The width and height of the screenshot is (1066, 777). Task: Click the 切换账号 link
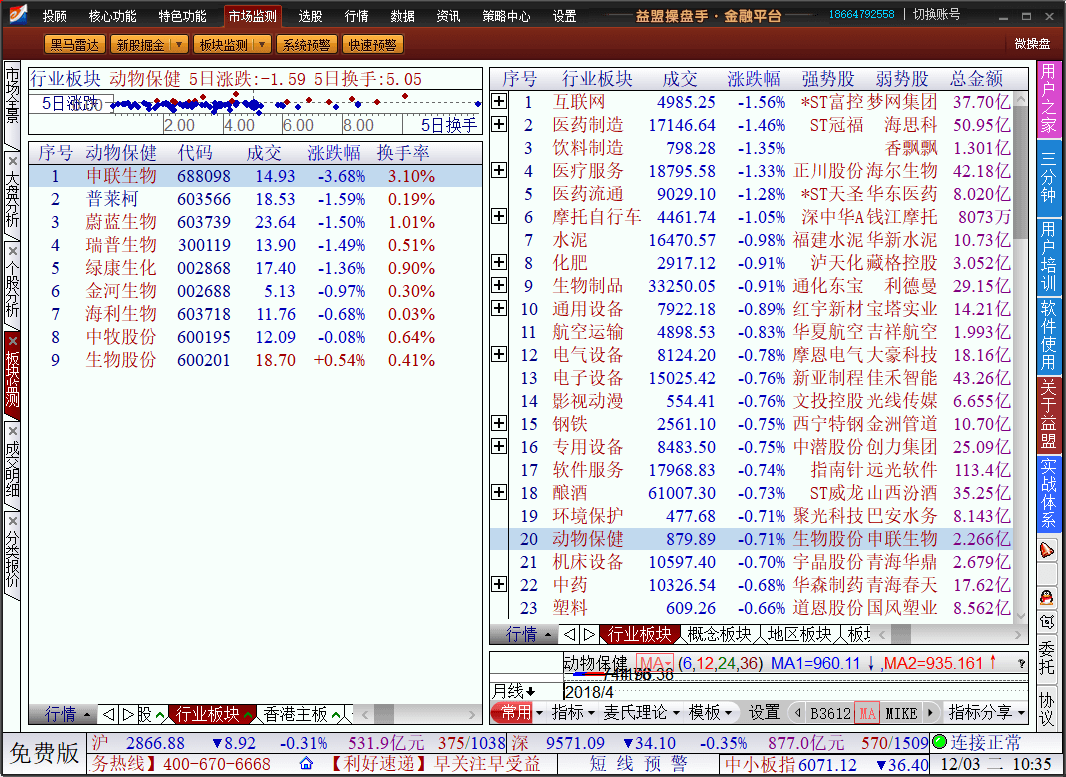936,14
